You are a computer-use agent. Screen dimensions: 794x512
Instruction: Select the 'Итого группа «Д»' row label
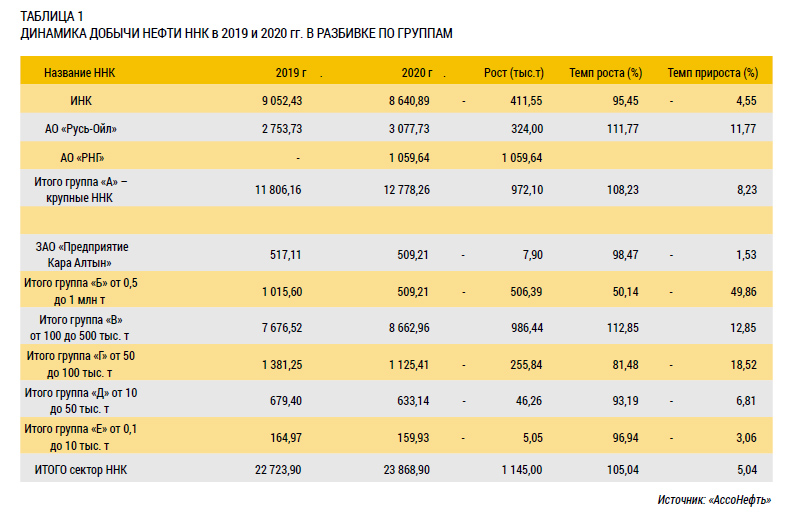[x=81, y=401]
